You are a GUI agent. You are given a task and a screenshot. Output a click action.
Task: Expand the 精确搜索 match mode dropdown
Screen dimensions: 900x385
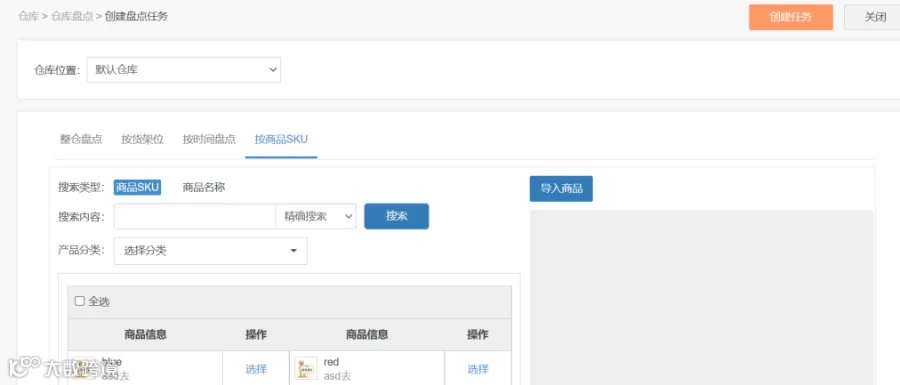pyautogui.click(x=316, y=216)
